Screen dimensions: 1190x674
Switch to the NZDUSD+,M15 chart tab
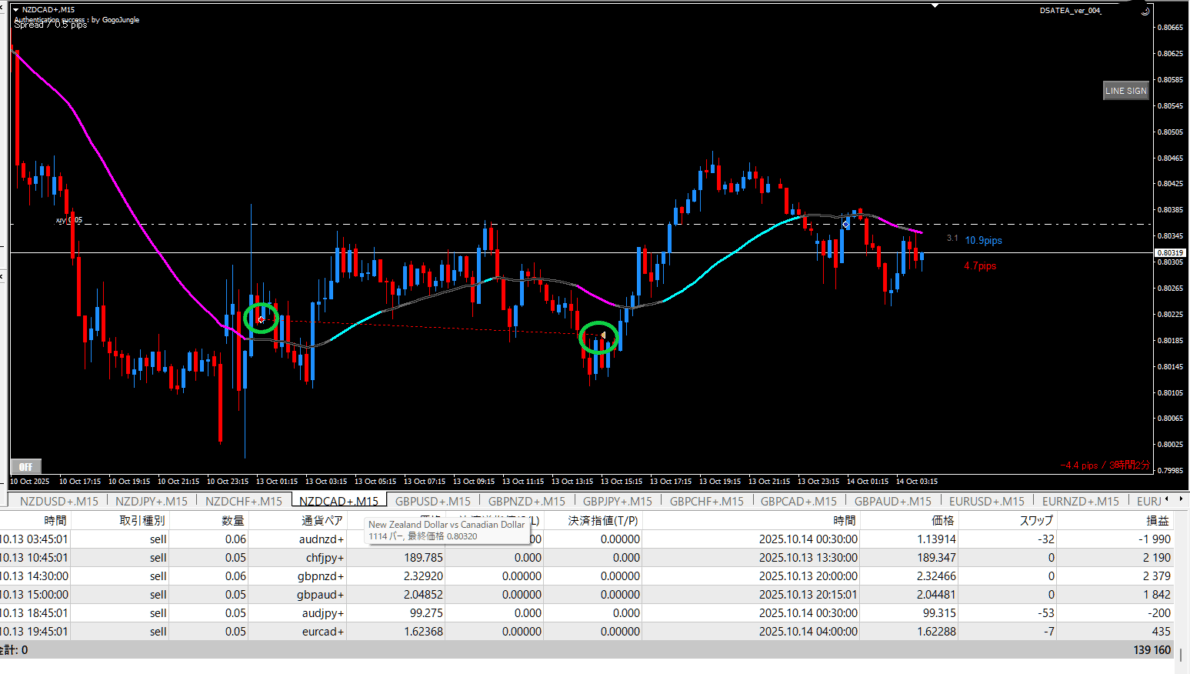coord(58,501)
